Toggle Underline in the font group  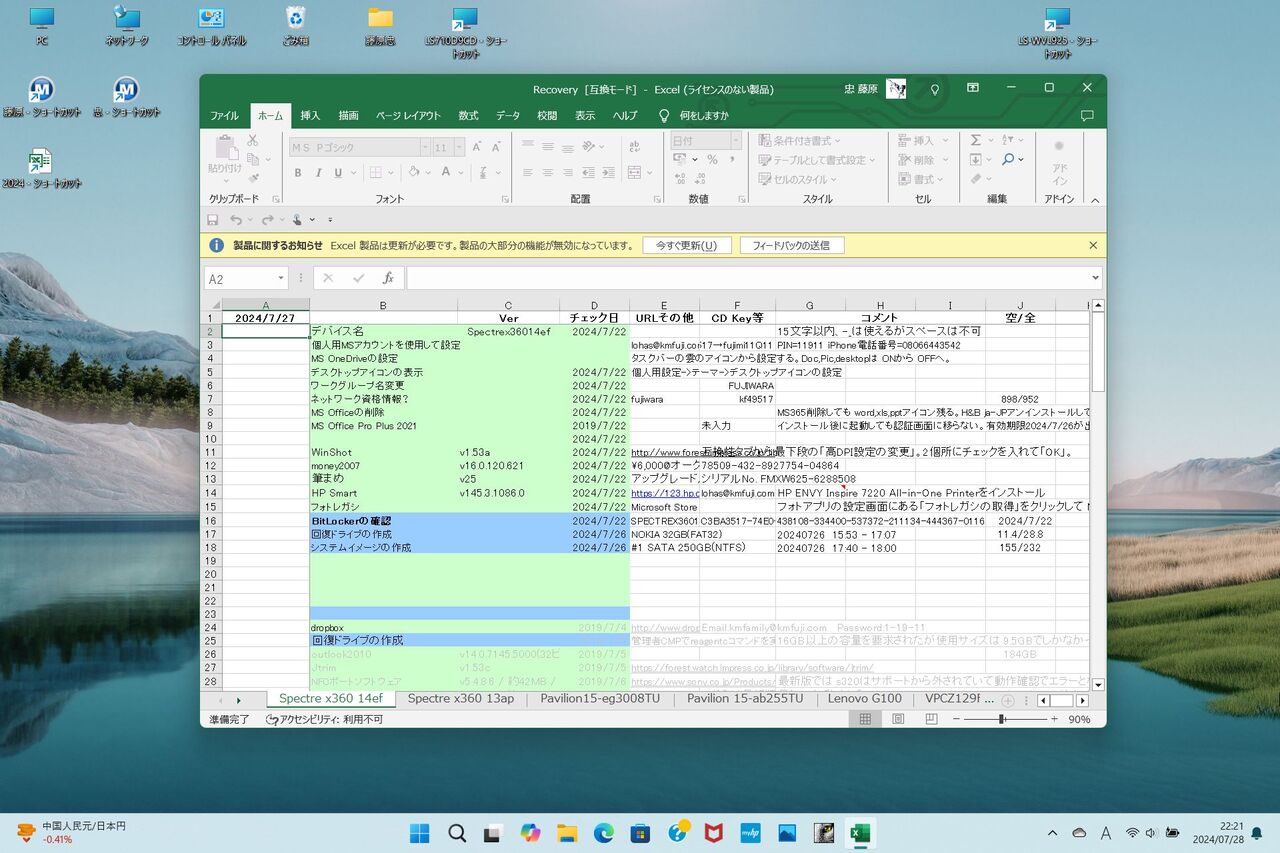(x=338, y=173)
